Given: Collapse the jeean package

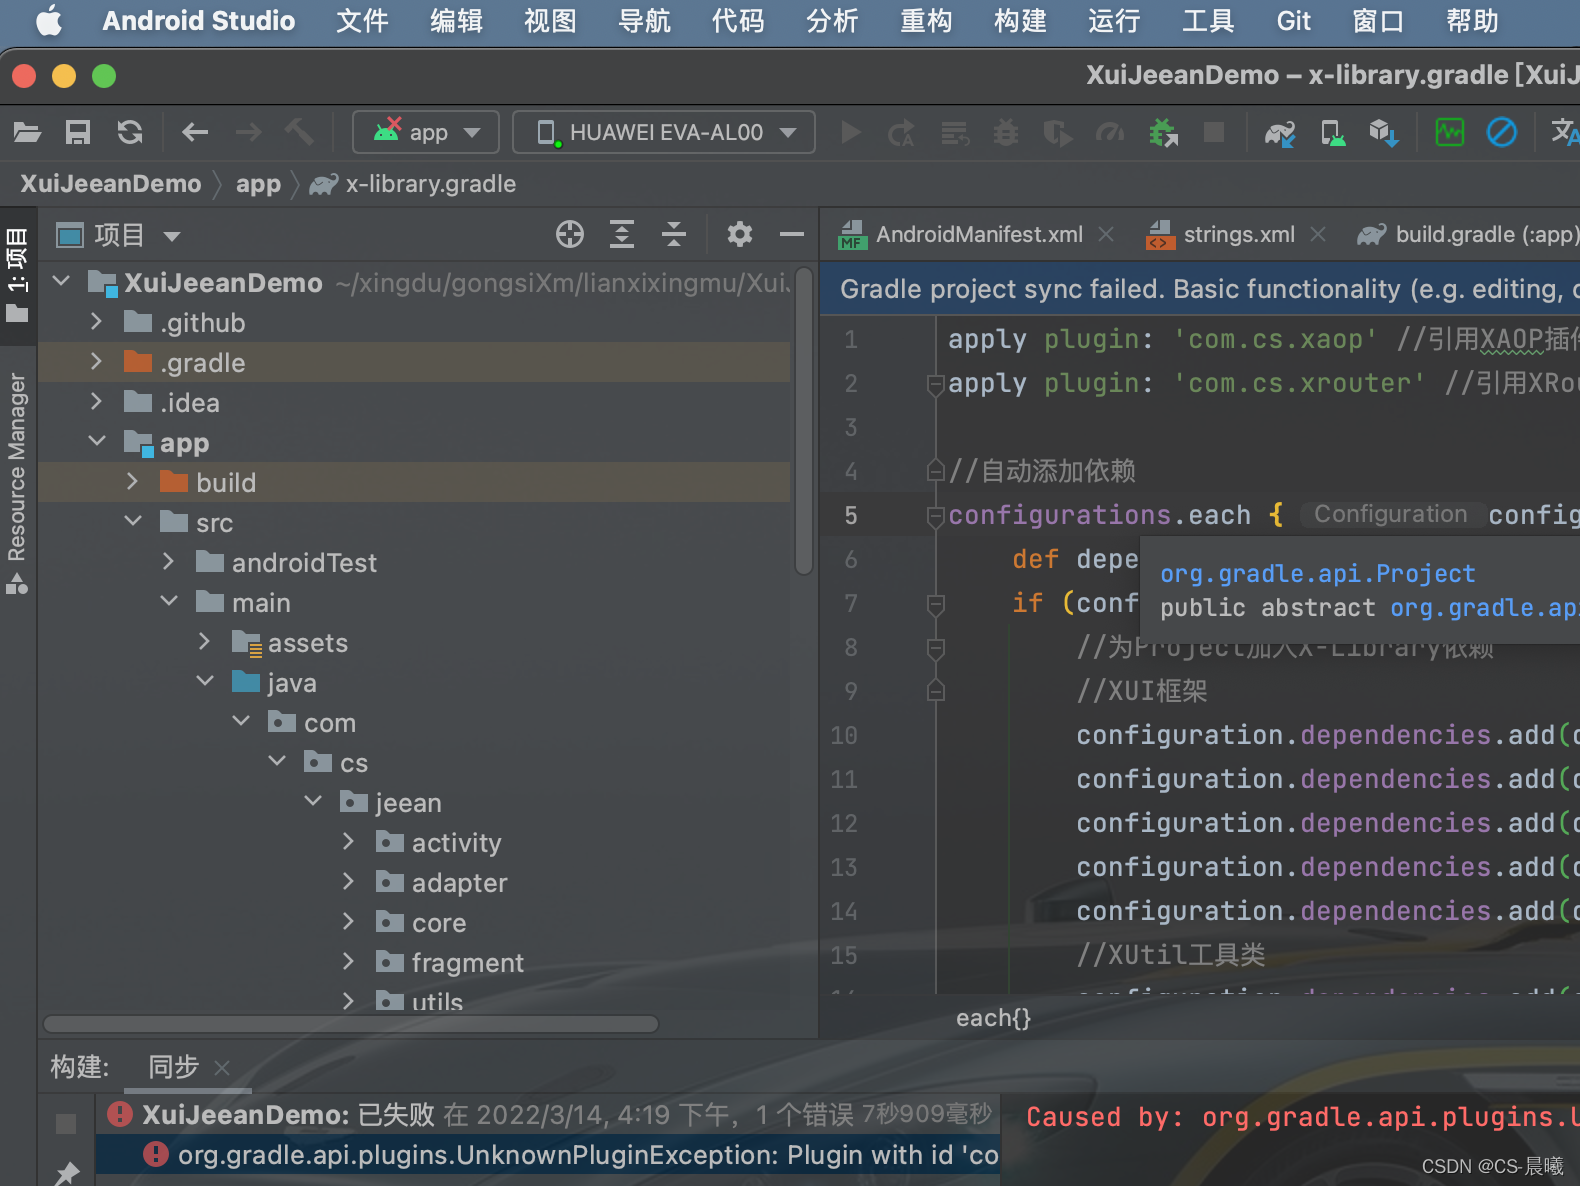Looking at the screenshot, I should [x=313, y=801].
